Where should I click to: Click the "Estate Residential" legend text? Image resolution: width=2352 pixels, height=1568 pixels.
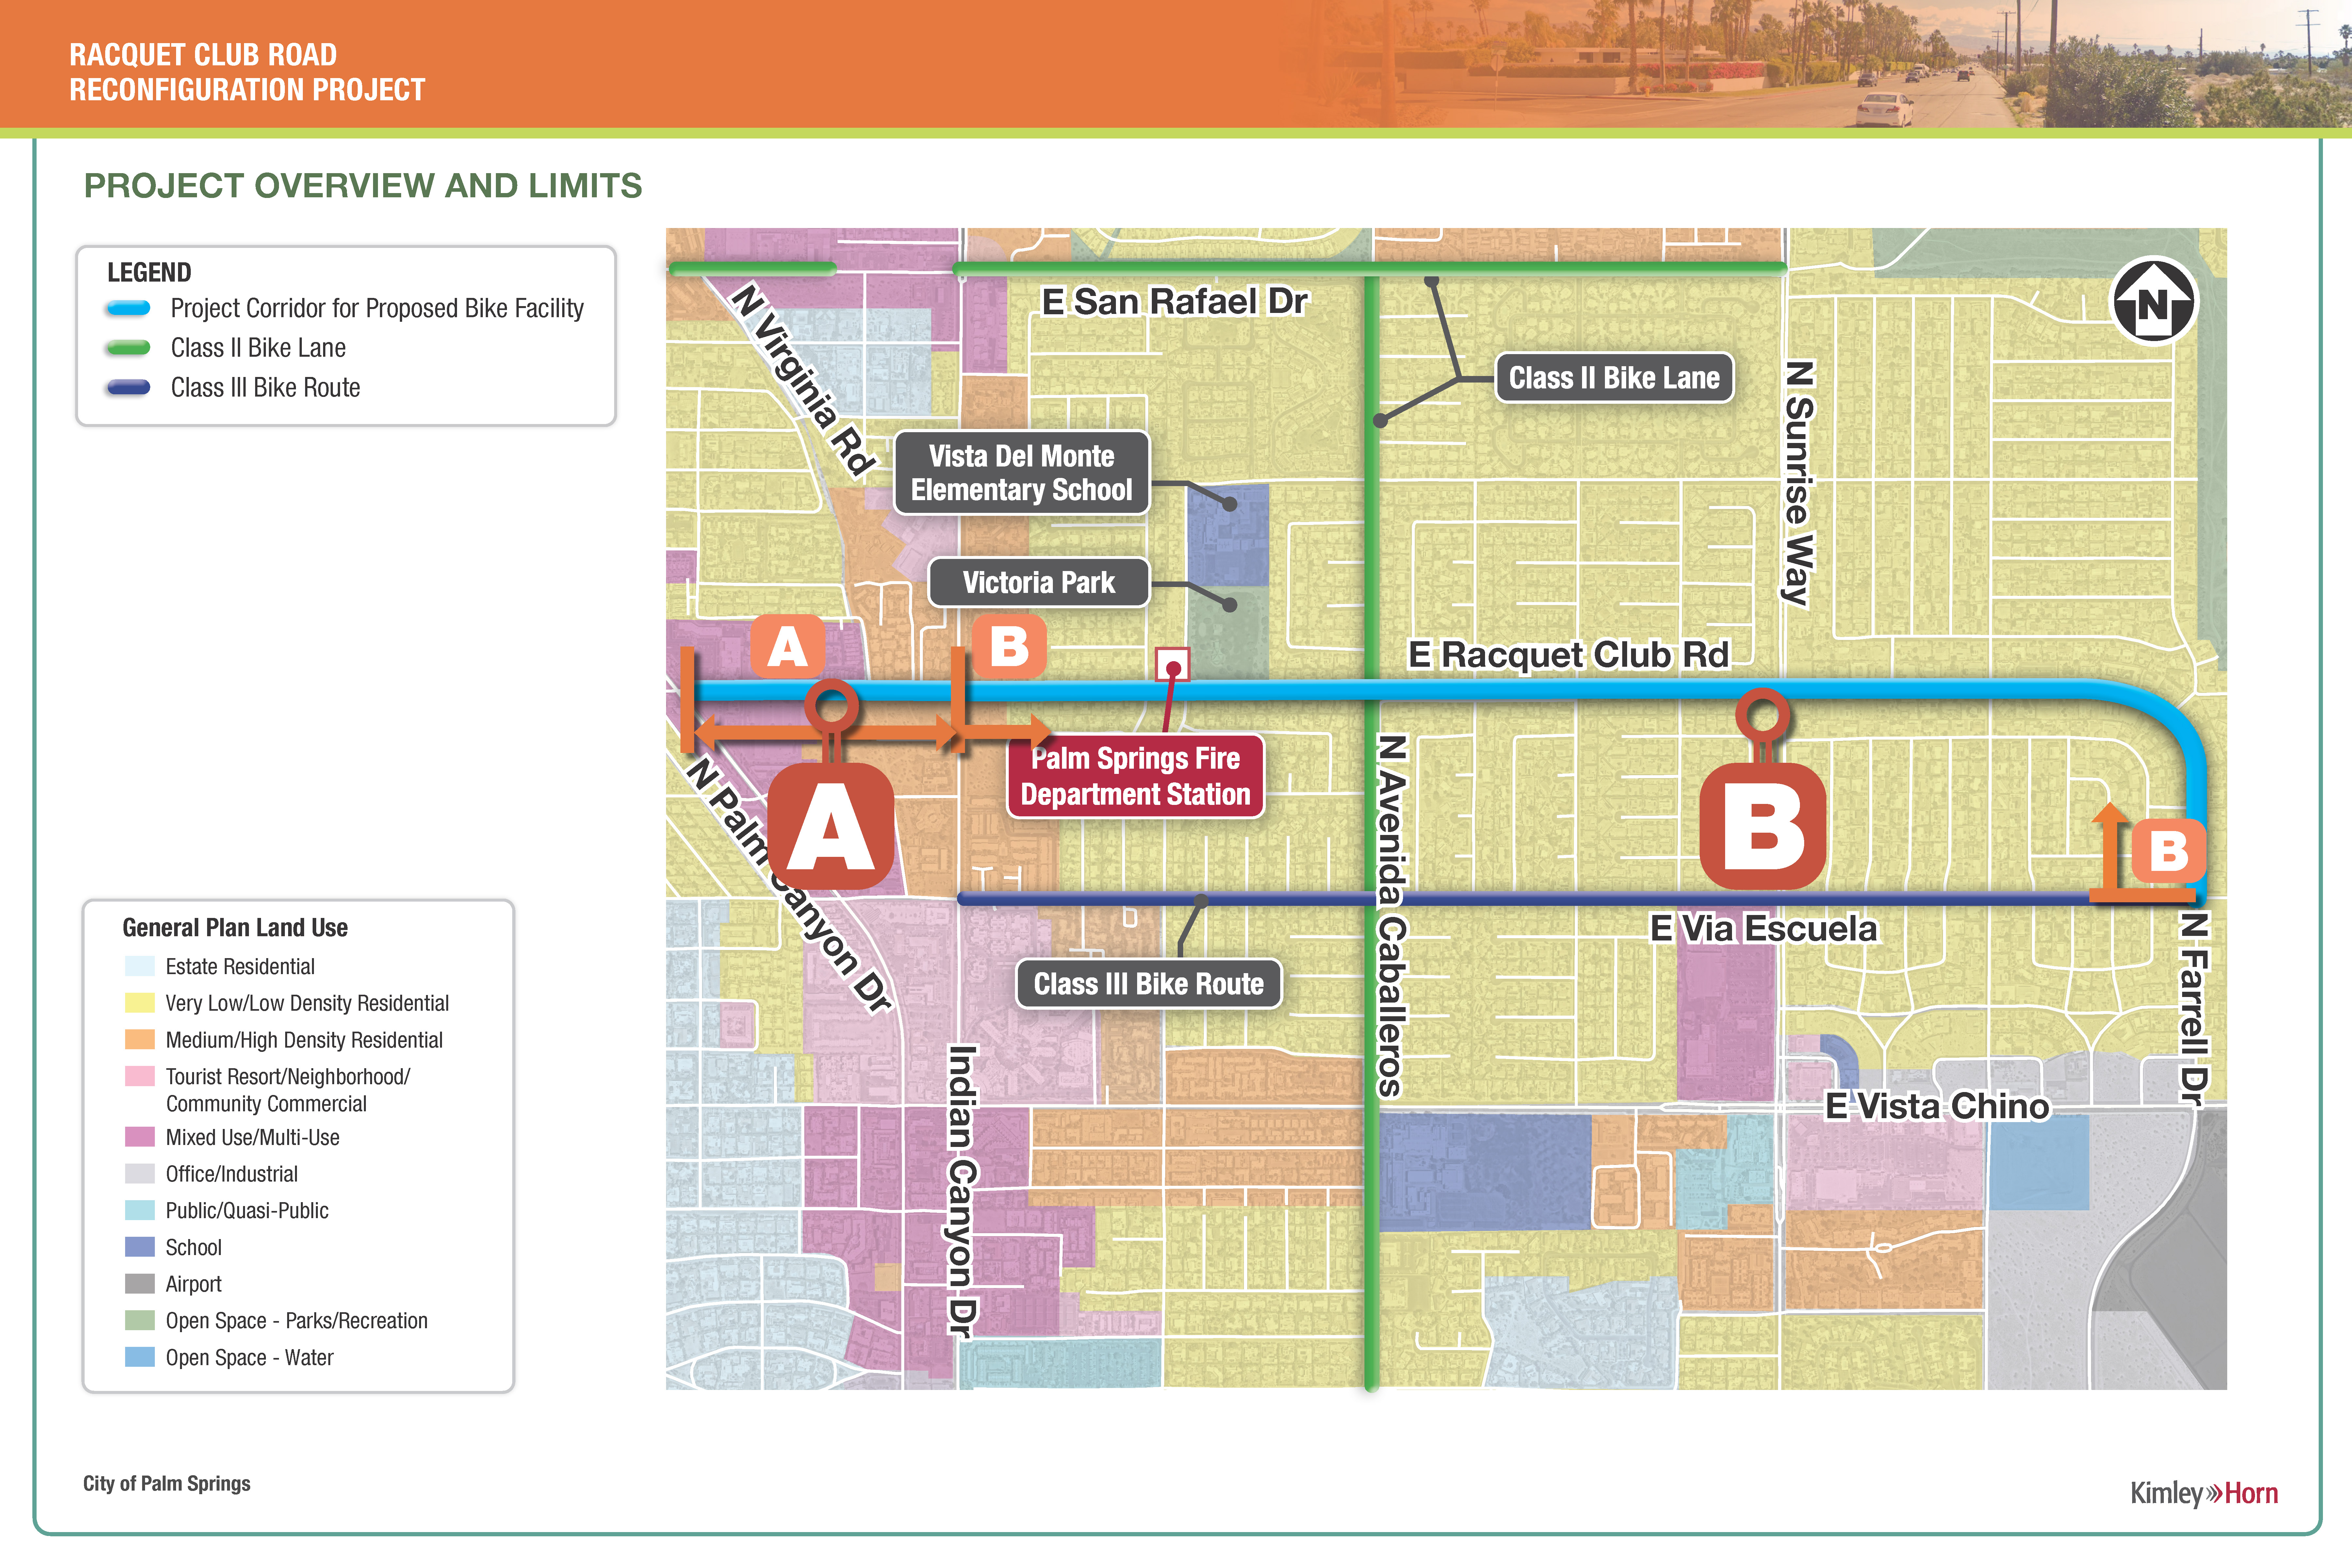240,967
